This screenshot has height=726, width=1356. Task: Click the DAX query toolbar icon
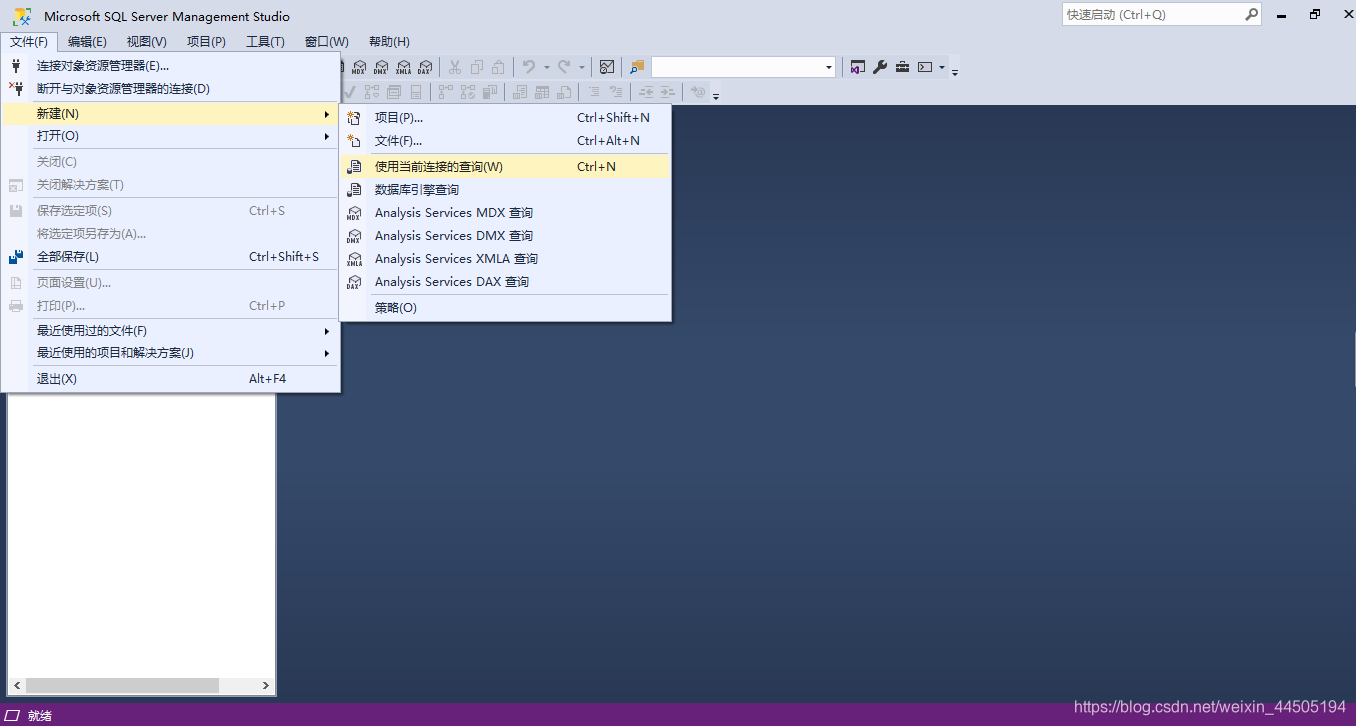(425, 67)
